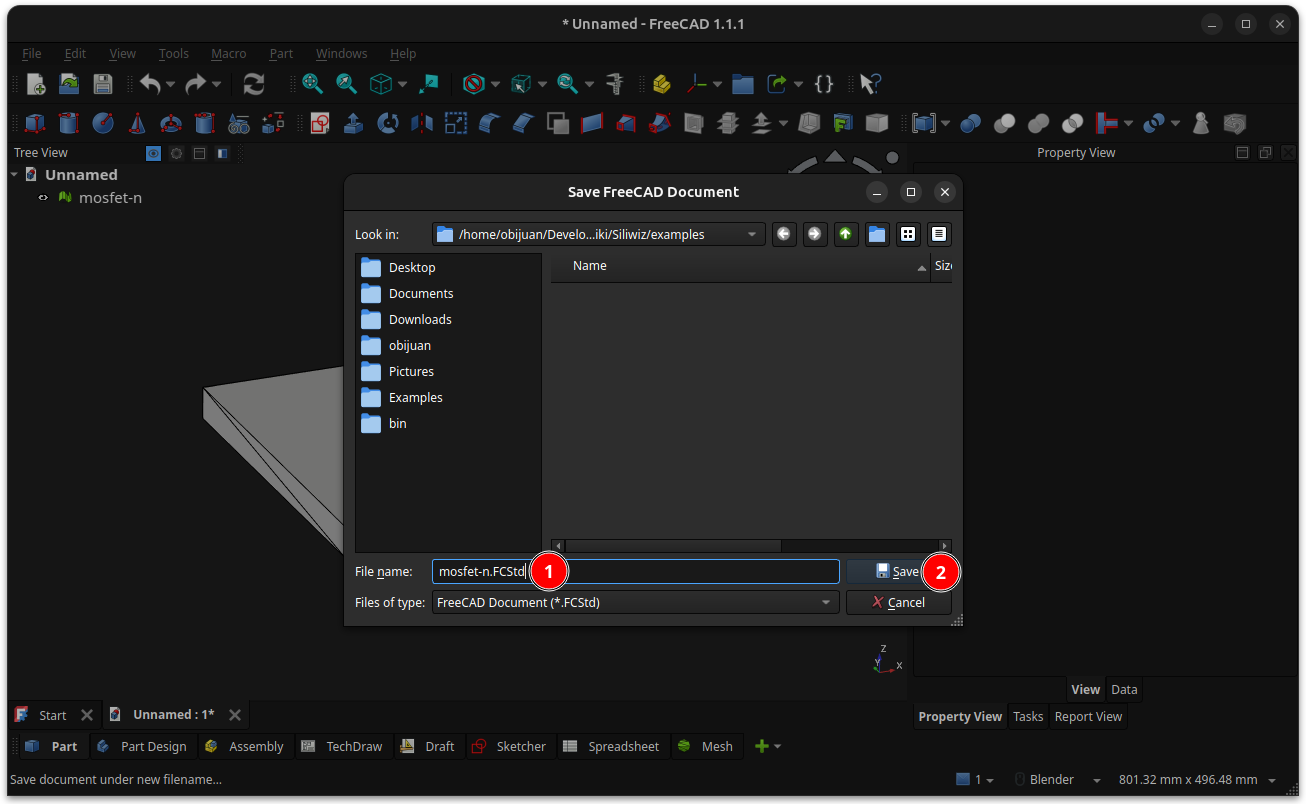This screenshot has height=804, width=1306.
Task: Open the Blender navigation style dropdown
Action: (x=1058, y=780)
